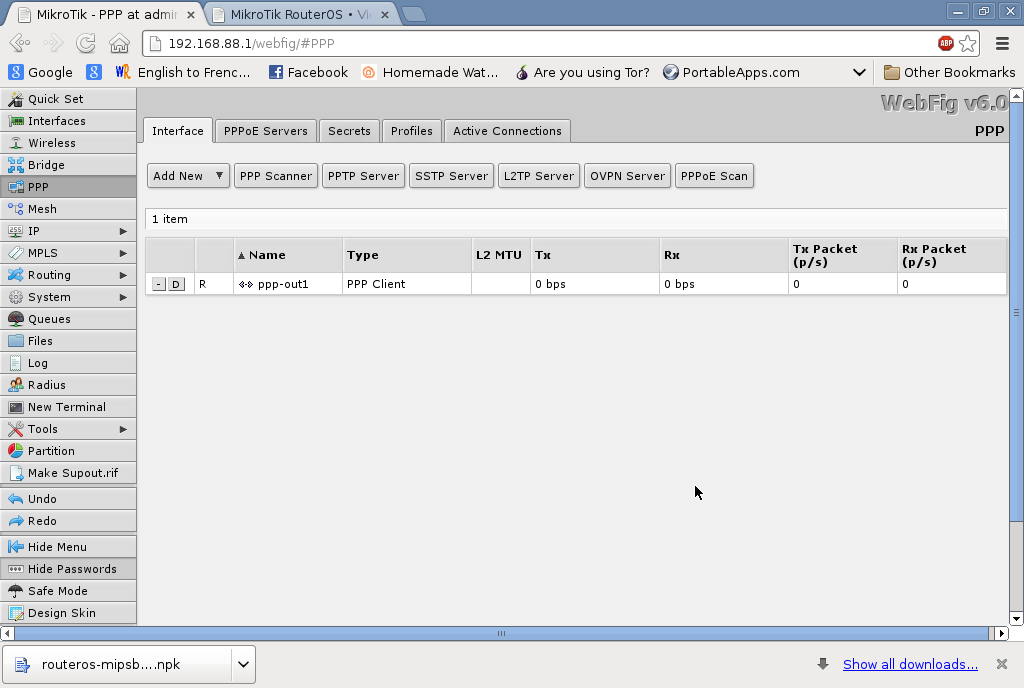
Task: Open the Radius configuration
Action: pos(46,385)
